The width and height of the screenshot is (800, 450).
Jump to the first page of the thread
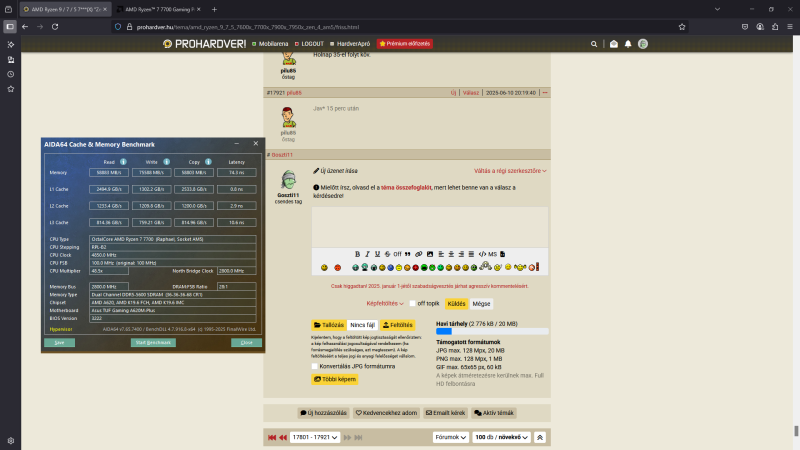pyautogui.click(x=272, y=437)
